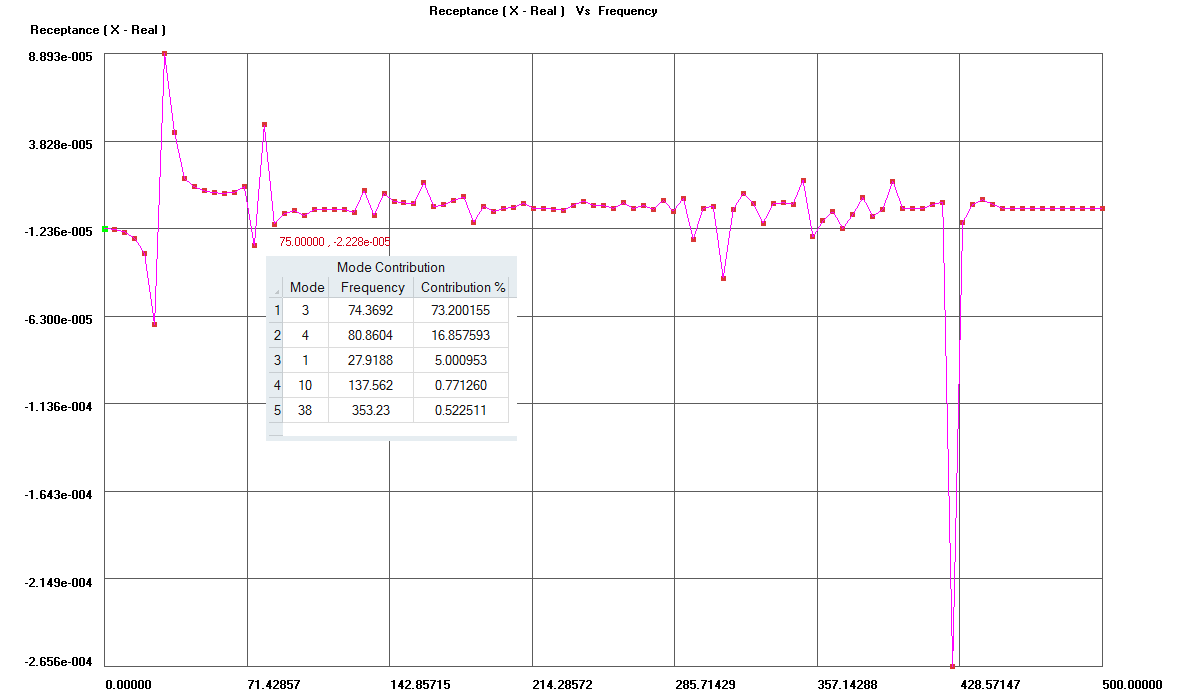Click the contribution cell 16.857593
Image resolution: width=1192 pixels, height=700 pixels.
tap(462, 336)
